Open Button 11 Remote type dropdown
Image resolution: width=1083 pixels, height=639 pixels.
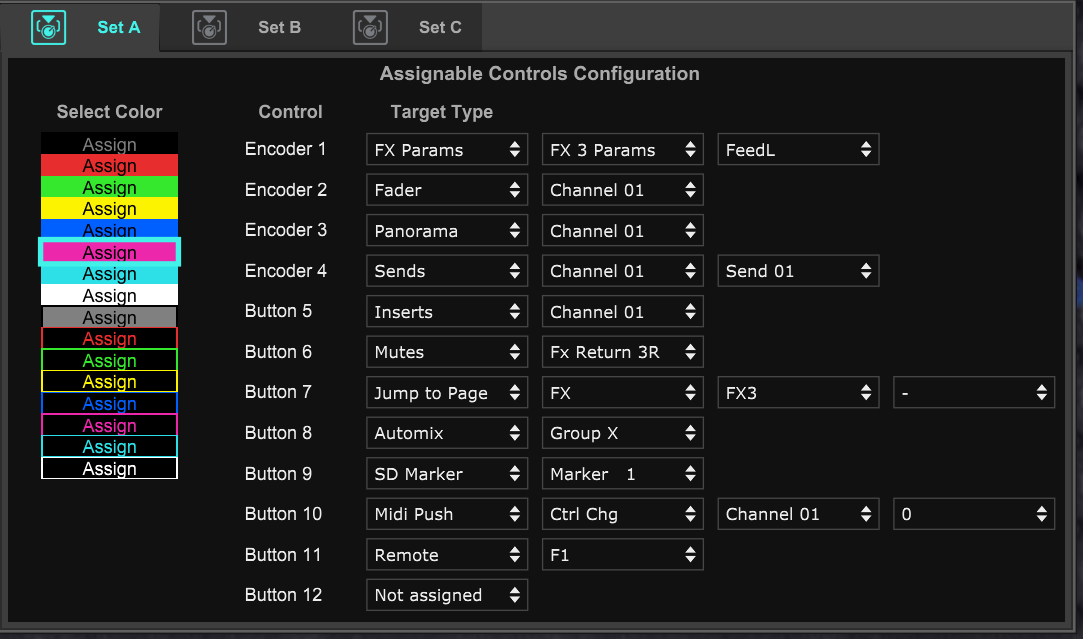447,555
